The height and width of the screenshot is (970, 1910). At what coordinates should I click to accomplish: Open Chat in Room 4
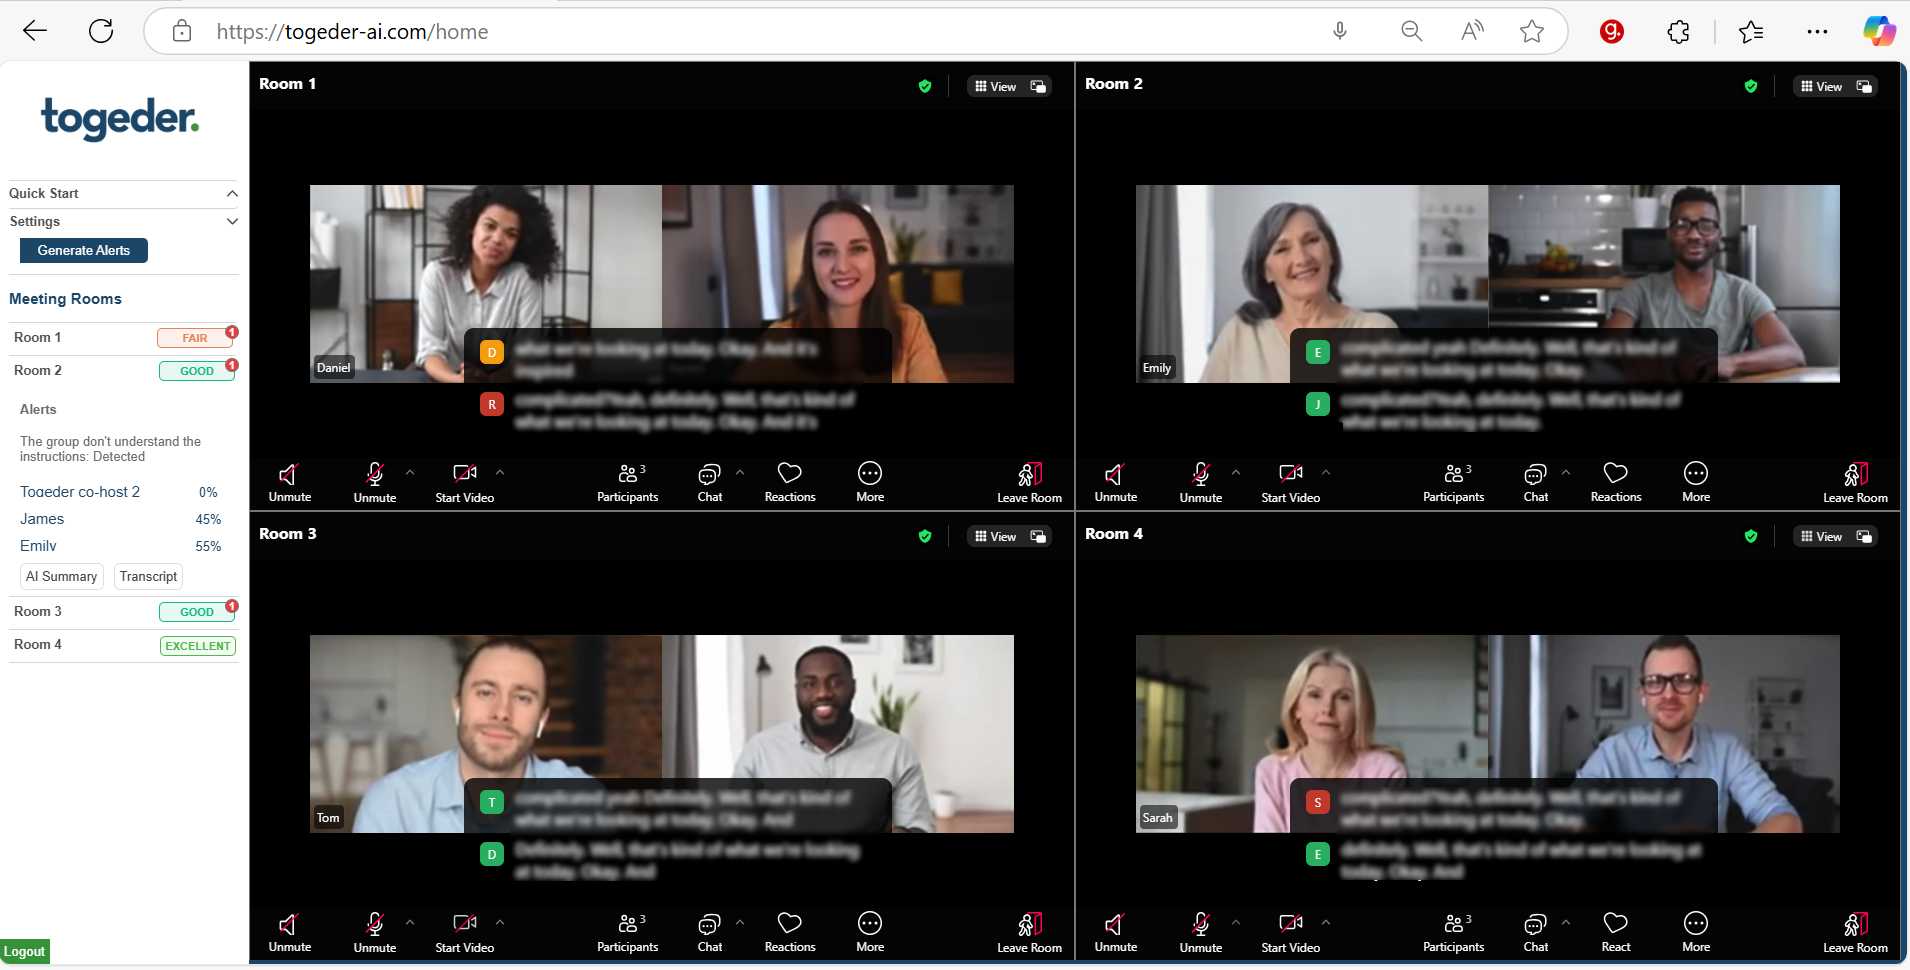[x=1536, y=932]
